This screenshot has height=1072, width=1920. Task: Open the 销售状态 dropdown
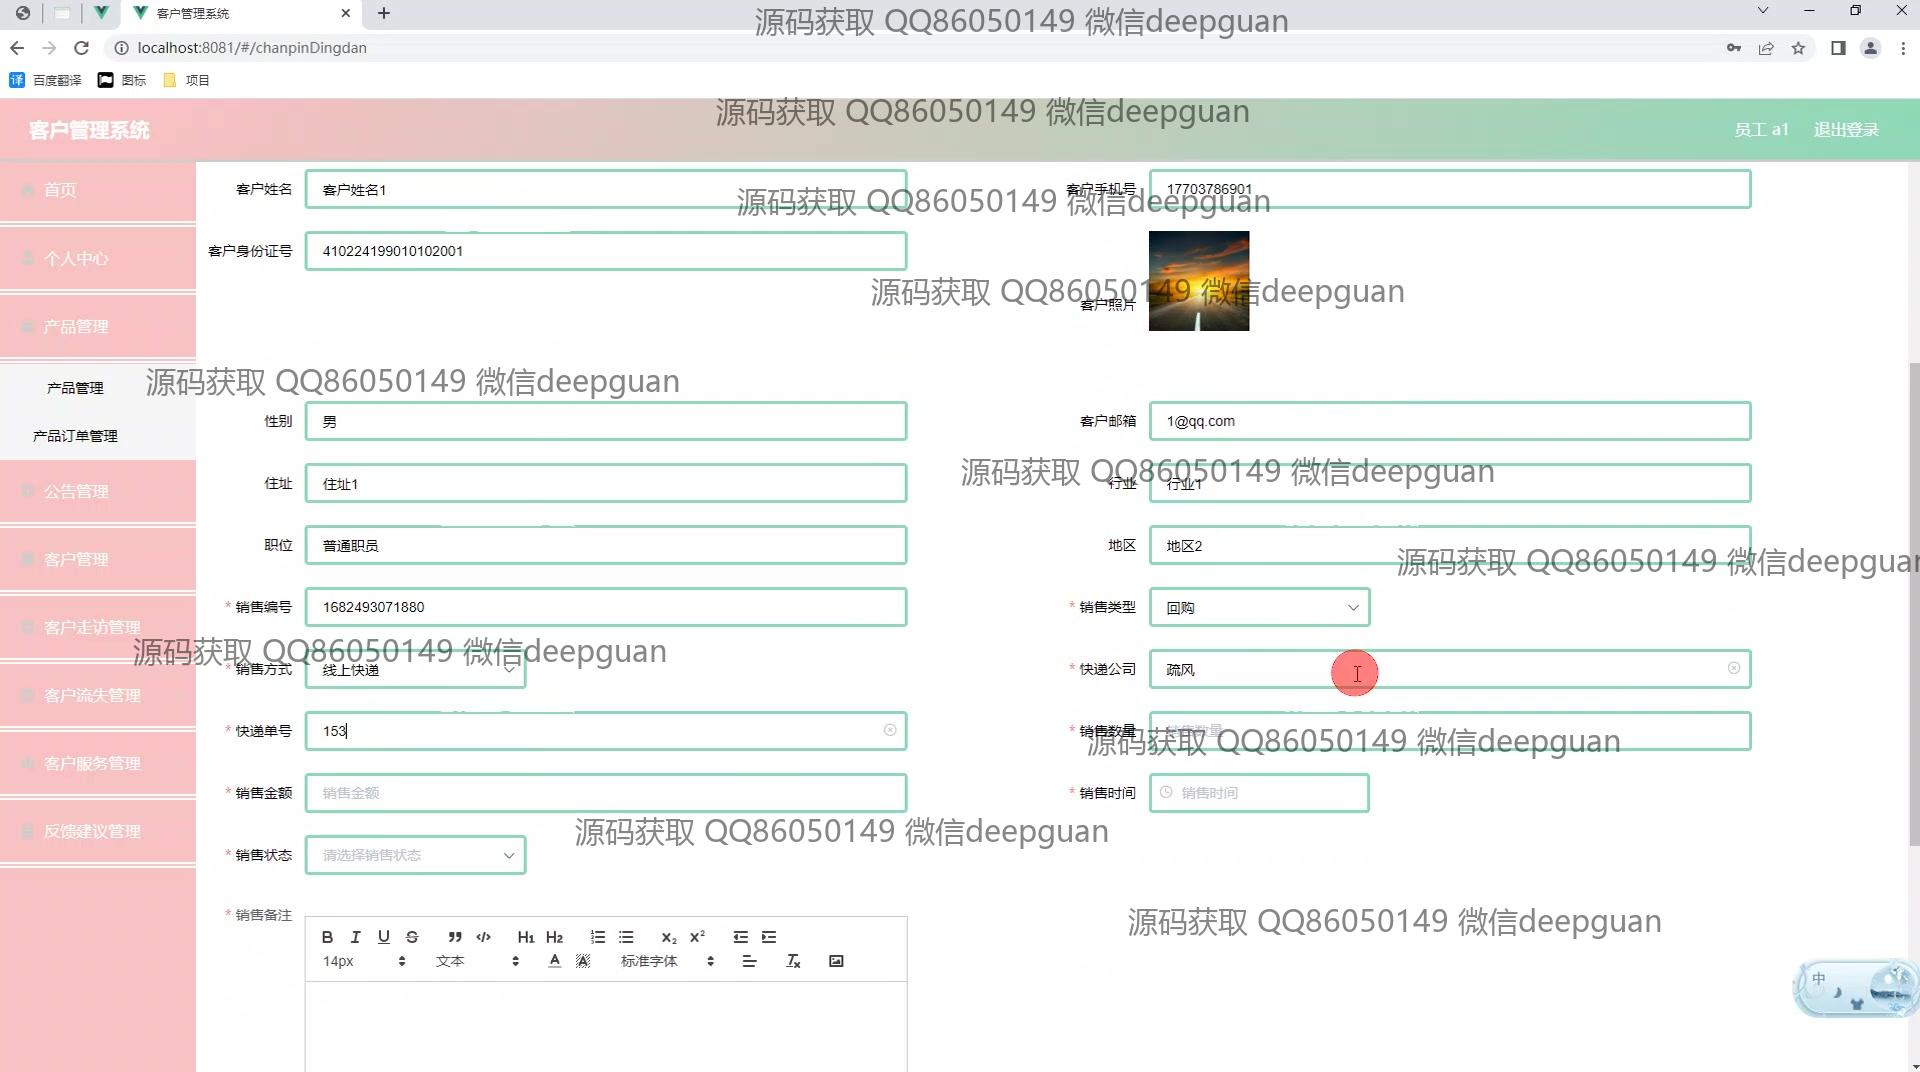tap(415, 855)
